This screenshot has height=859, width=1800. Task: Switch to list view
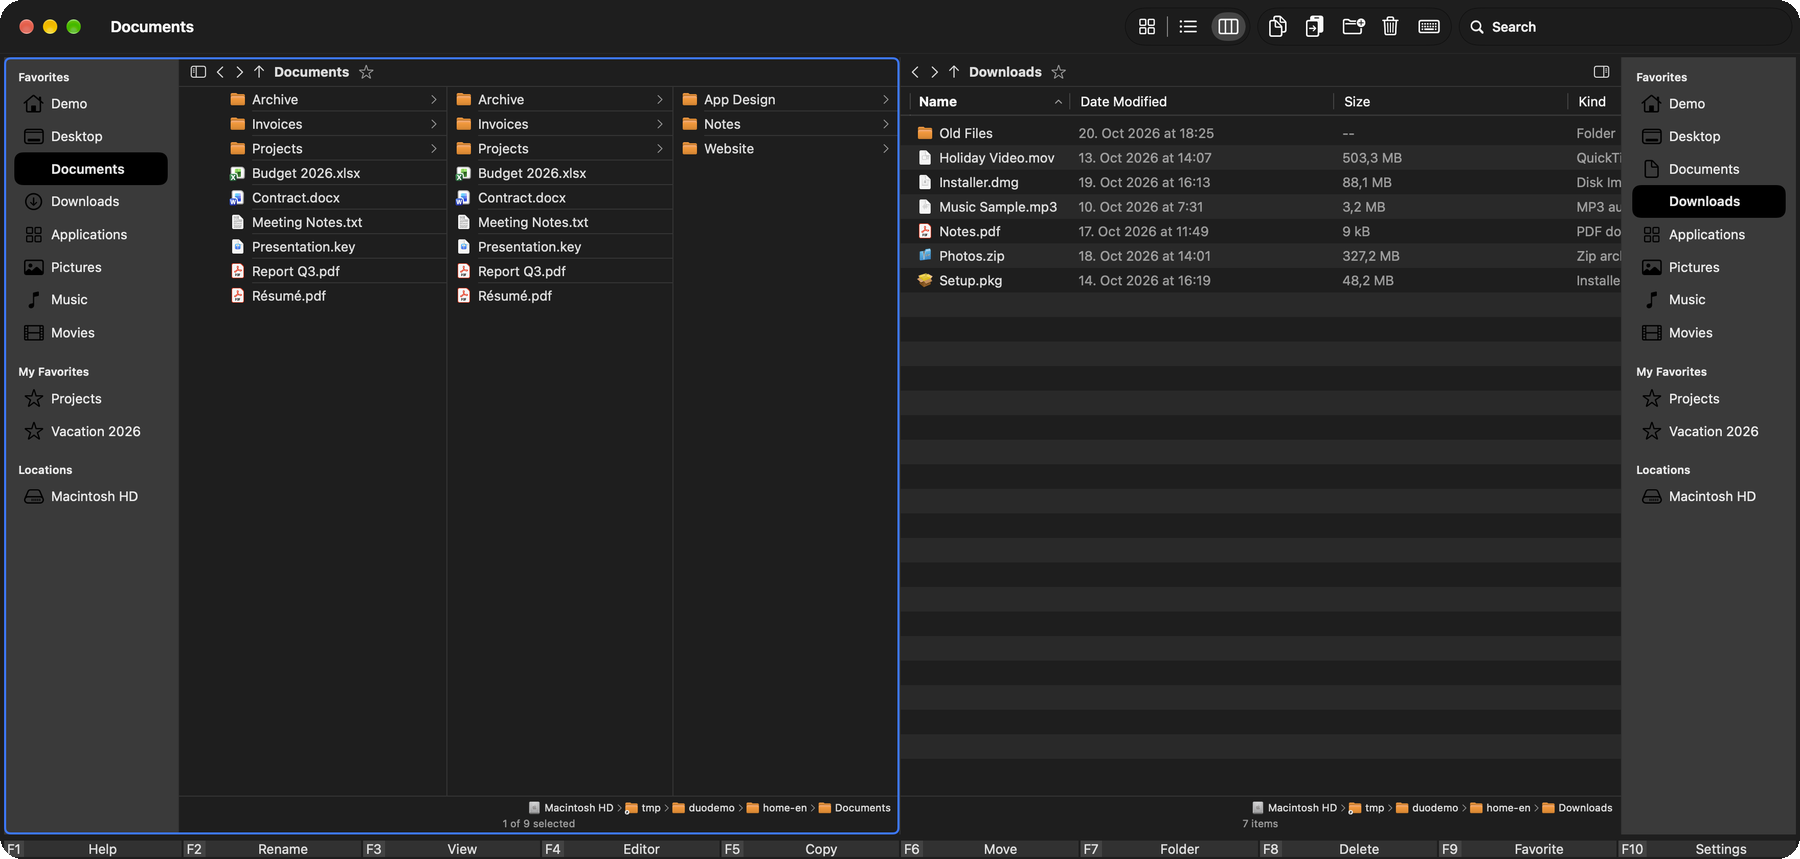[x=1188, y=27]
